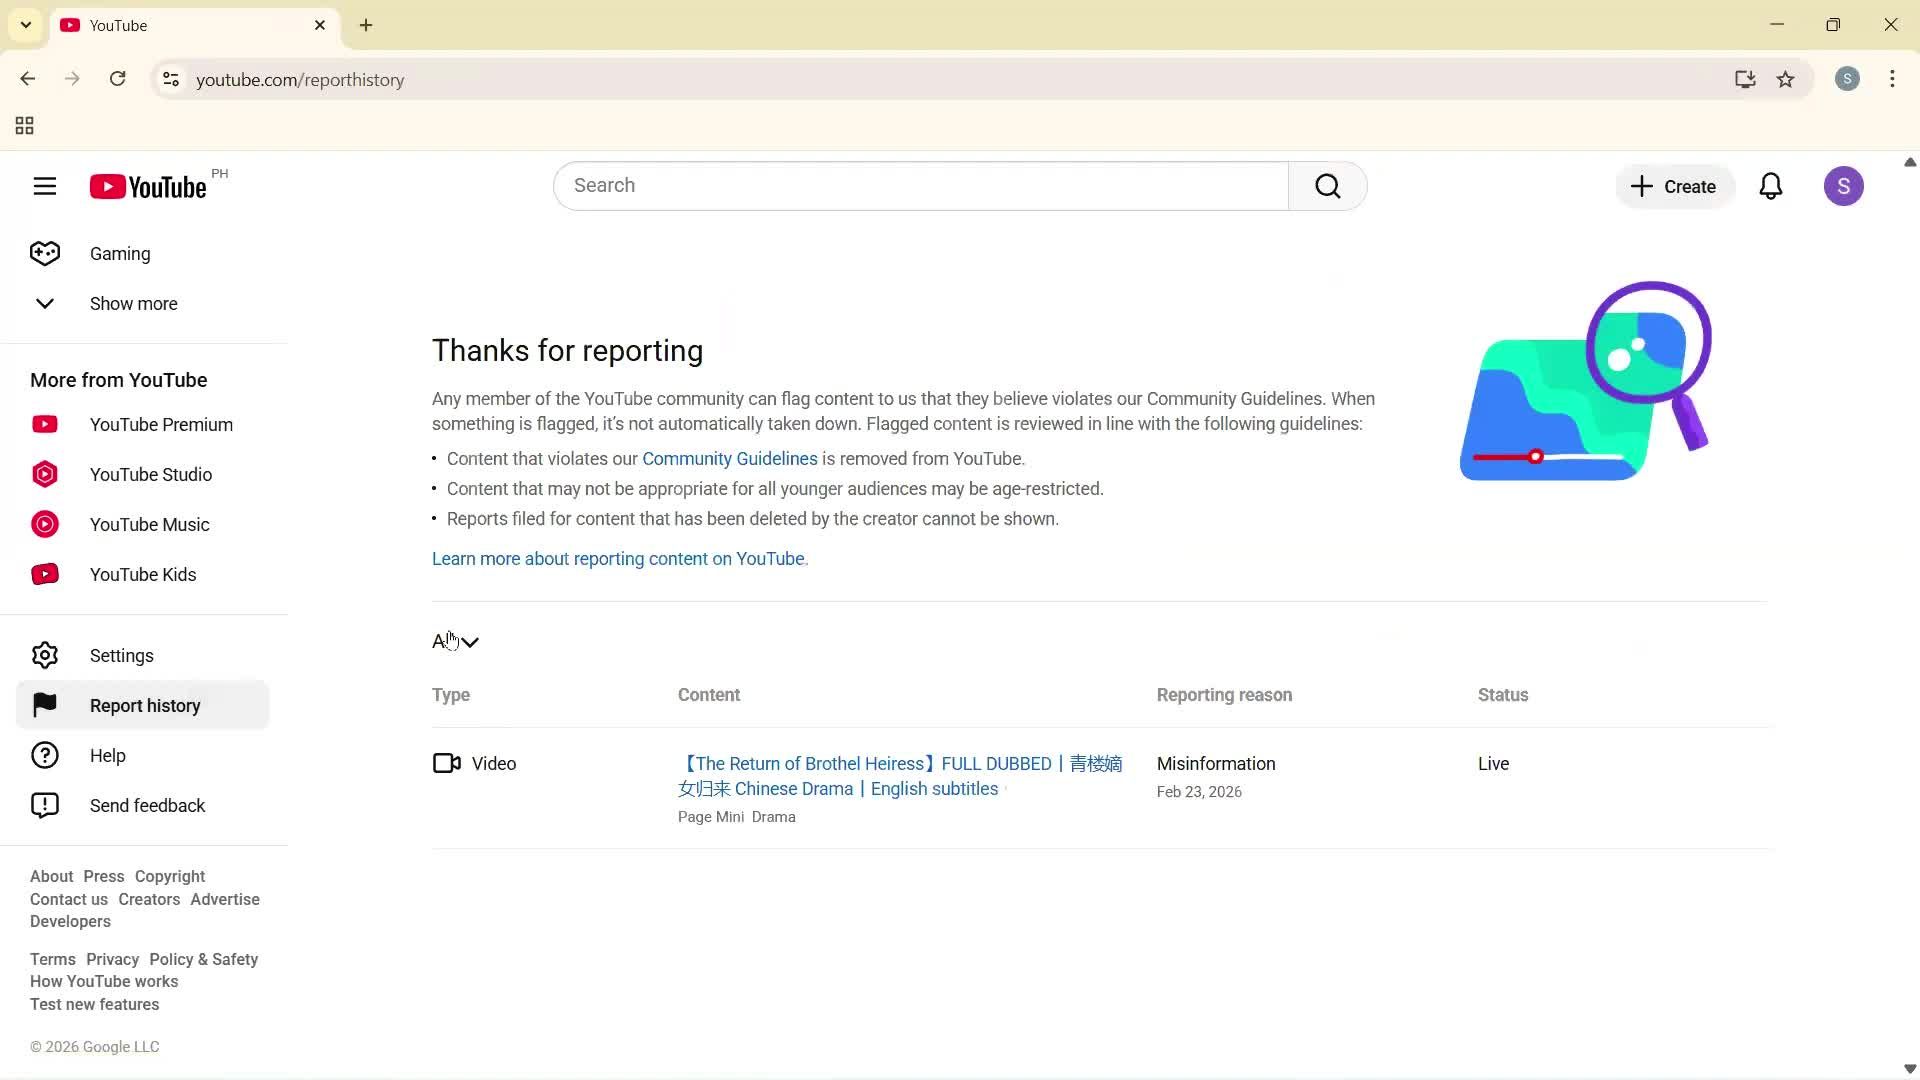Open YouTube Kids
This screenshot has width=1920, height=1080.
point(143,574)
